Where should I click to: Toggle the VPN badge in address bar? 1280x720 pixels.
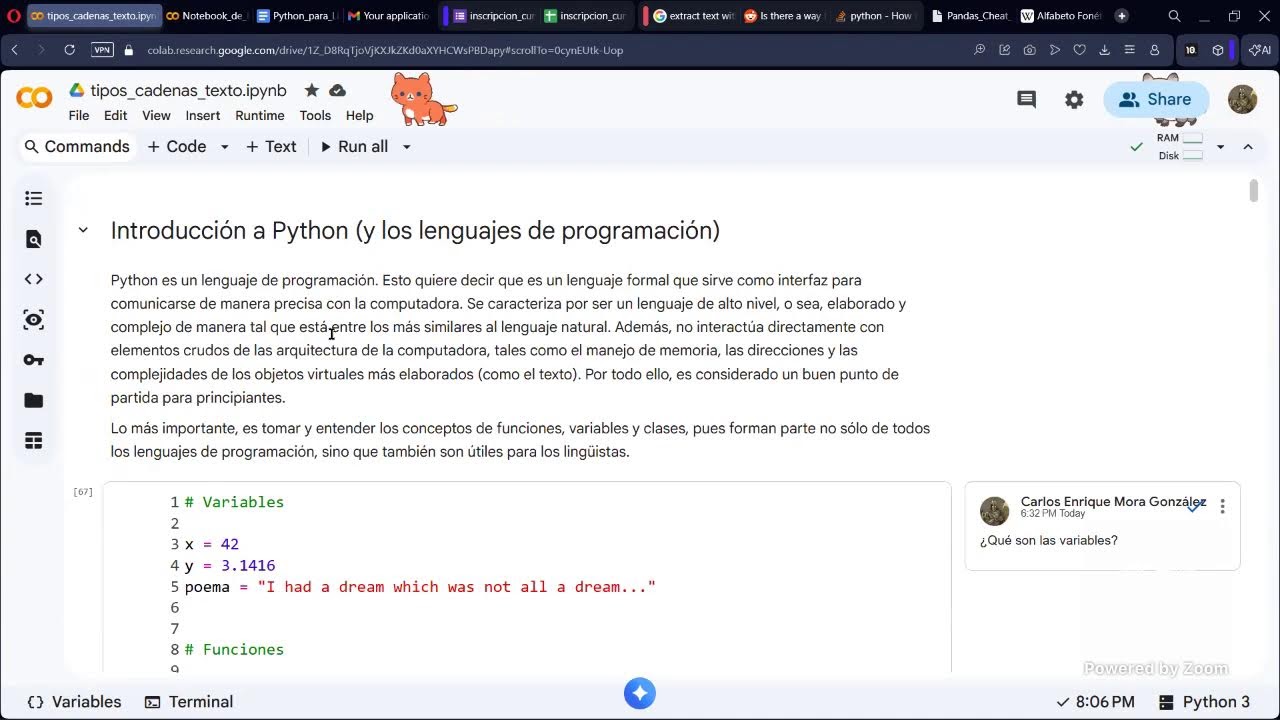(x=102, y=49)
